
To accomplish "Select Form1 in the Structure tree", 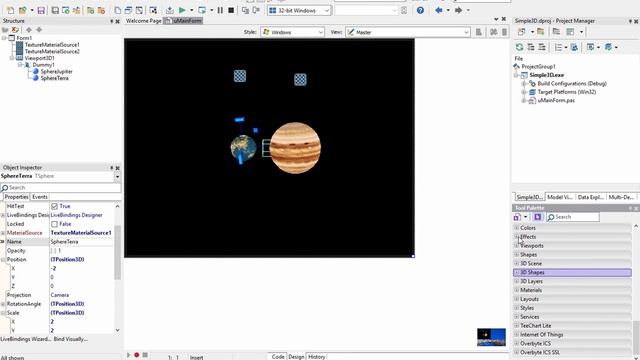I will (24, 38).
